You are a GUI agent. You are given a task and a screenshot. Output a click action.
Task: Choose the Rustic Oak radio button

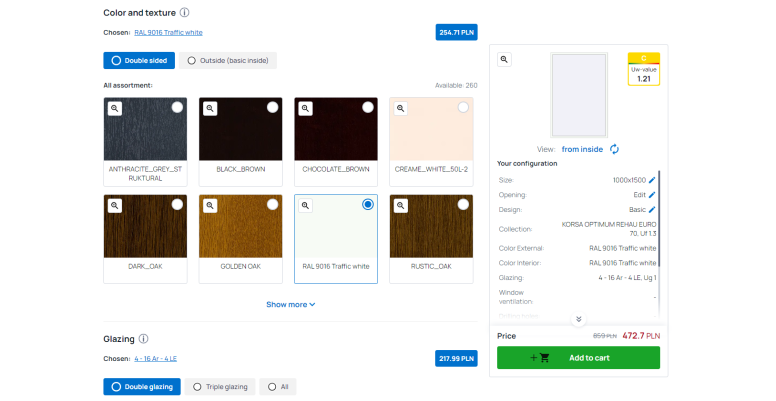[463, 204]
